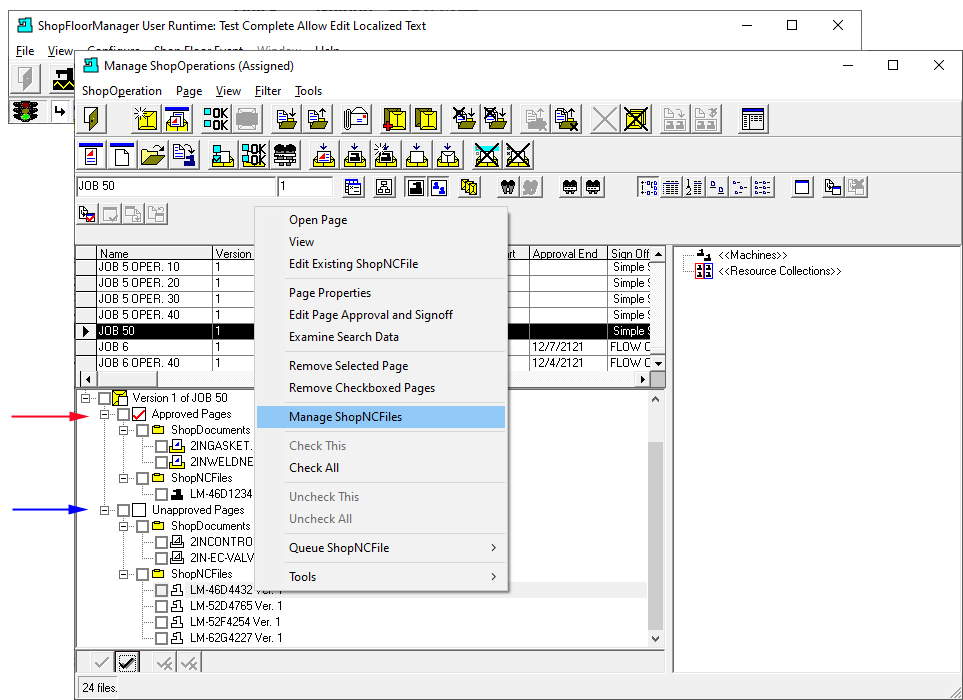This screenshot has width=963, height=700.
Task: Select Open Page in context menu
Action: click(x=381, y=220)
